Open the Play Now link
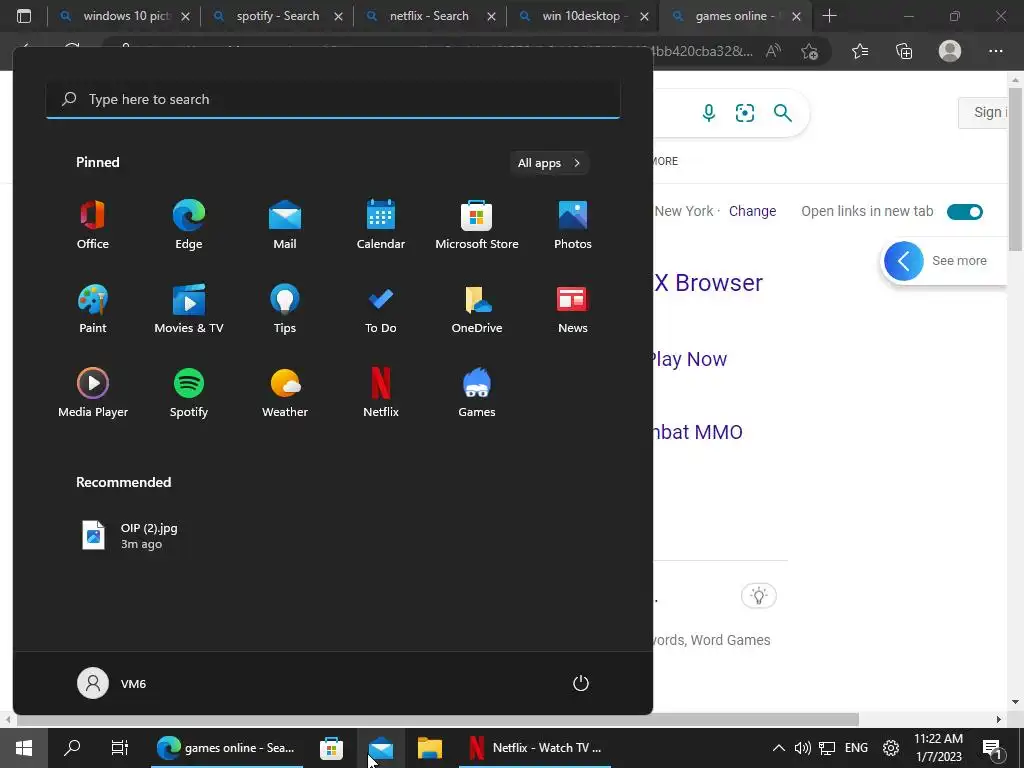This screenshot has height=768, width=1024. click(x=689, y=359)
